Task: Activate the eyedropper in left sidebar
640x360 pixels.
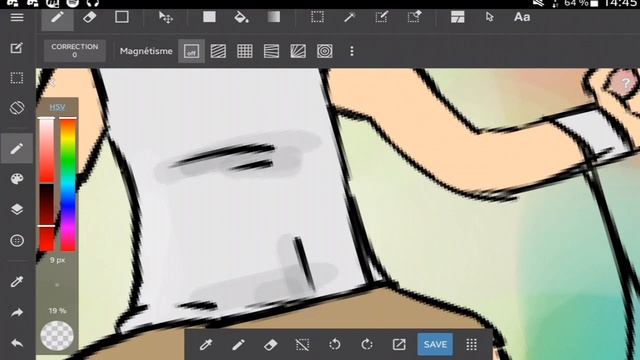Action: 17,282
